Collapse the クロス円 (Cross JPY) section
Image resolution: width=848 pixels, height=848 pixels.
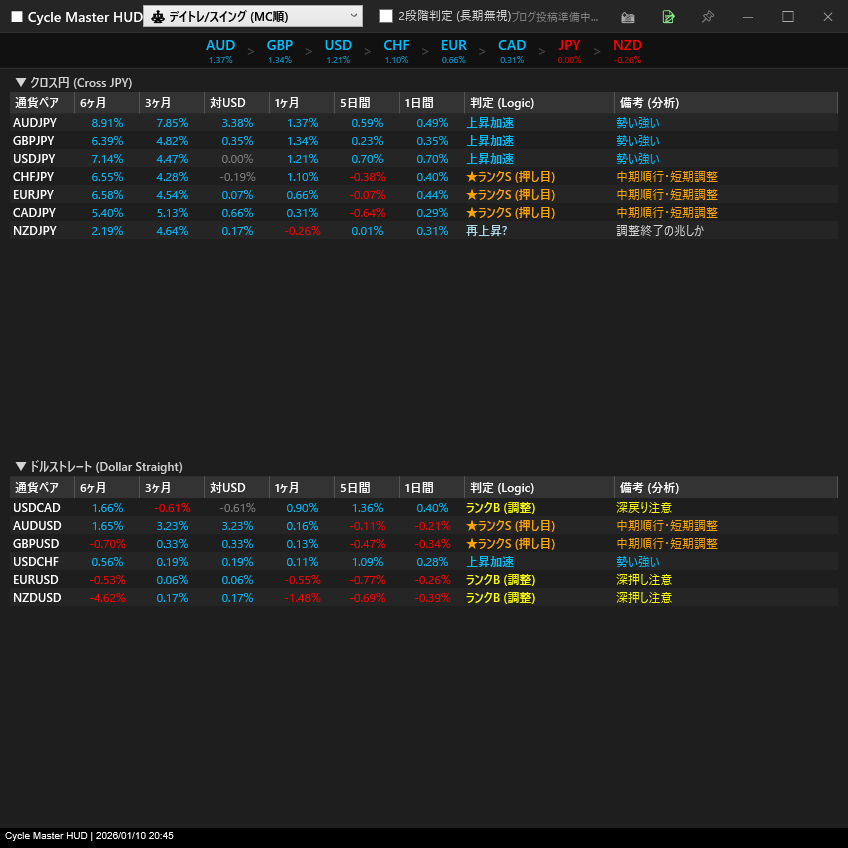coord(74,83)
